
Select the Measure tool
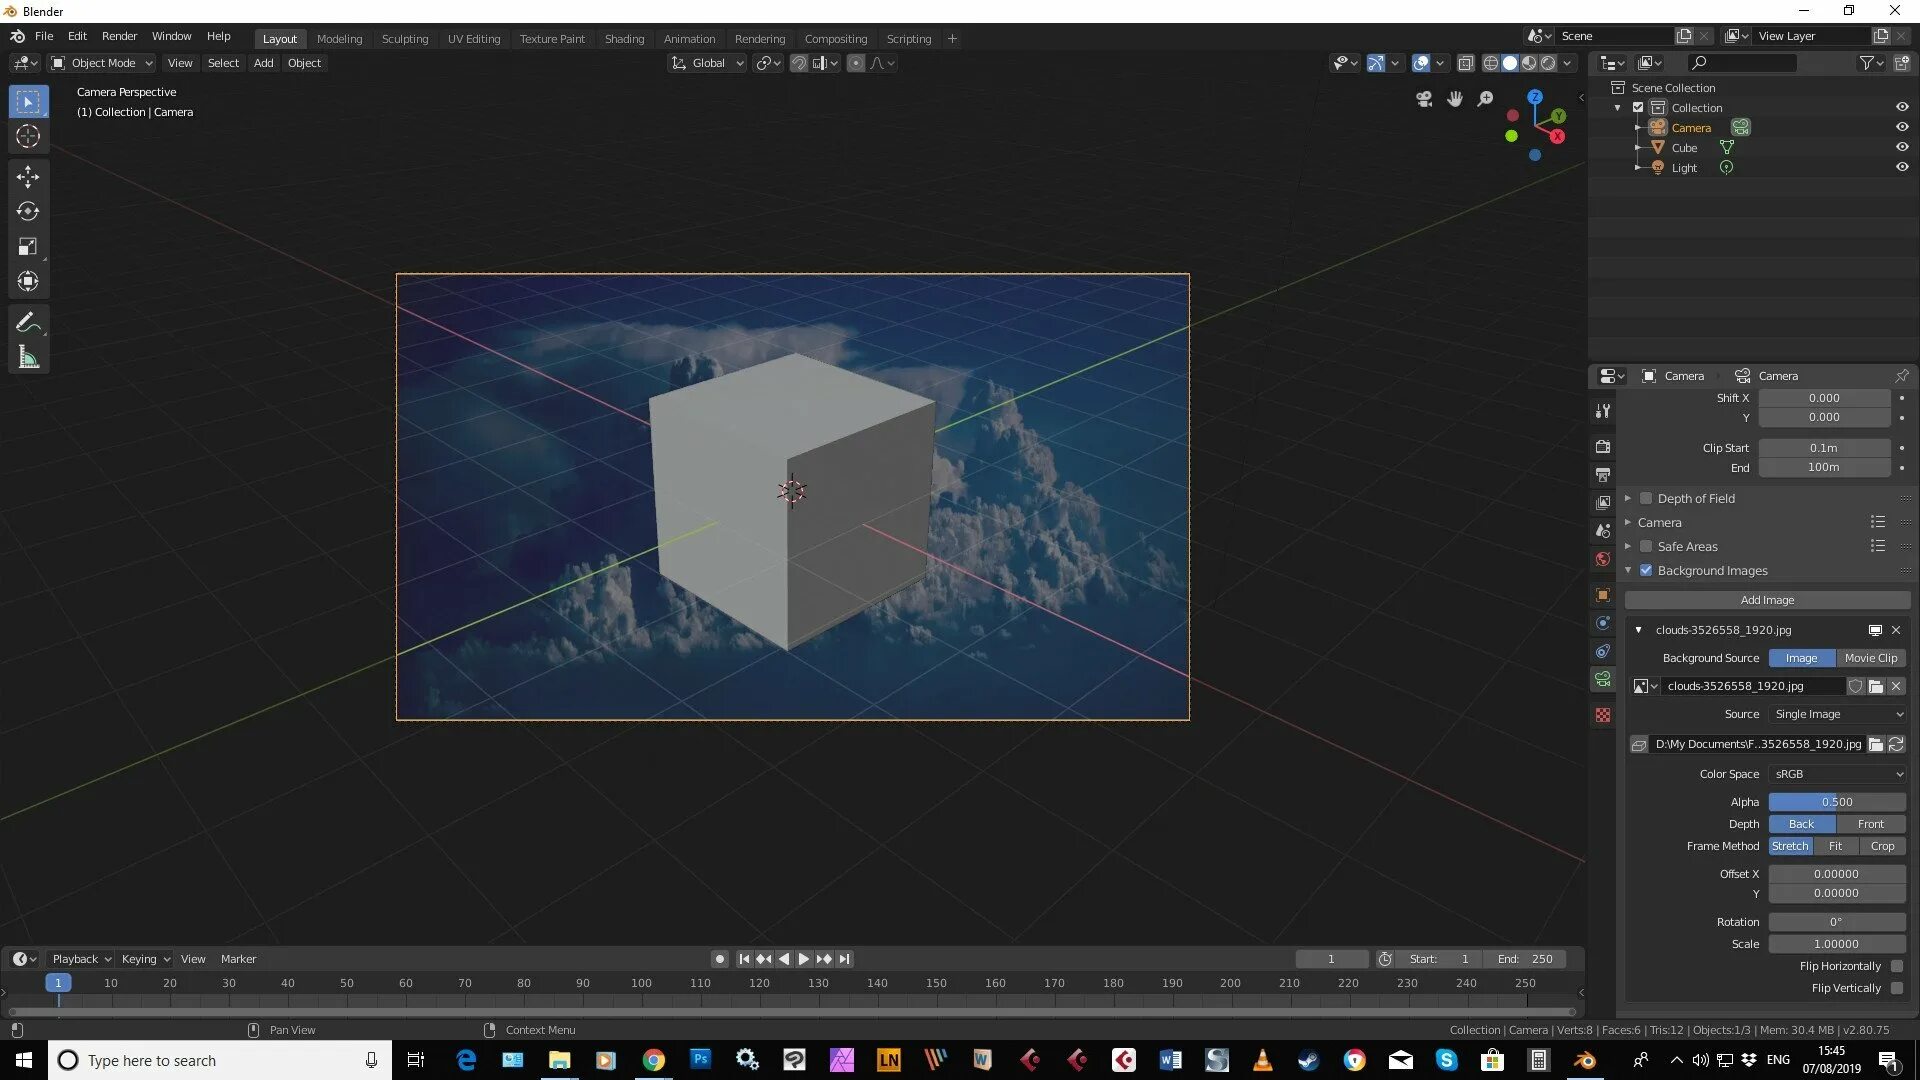[x=28, y=357]
